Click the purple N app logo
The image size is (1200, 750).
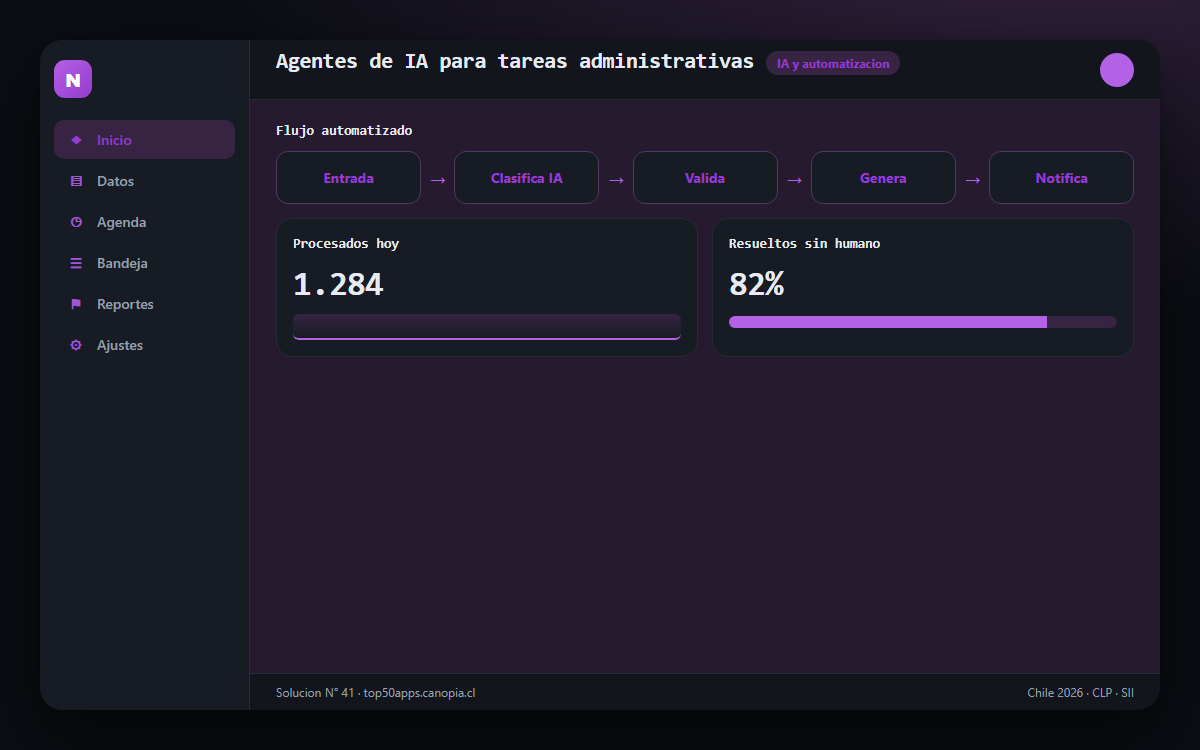point(73,79)
